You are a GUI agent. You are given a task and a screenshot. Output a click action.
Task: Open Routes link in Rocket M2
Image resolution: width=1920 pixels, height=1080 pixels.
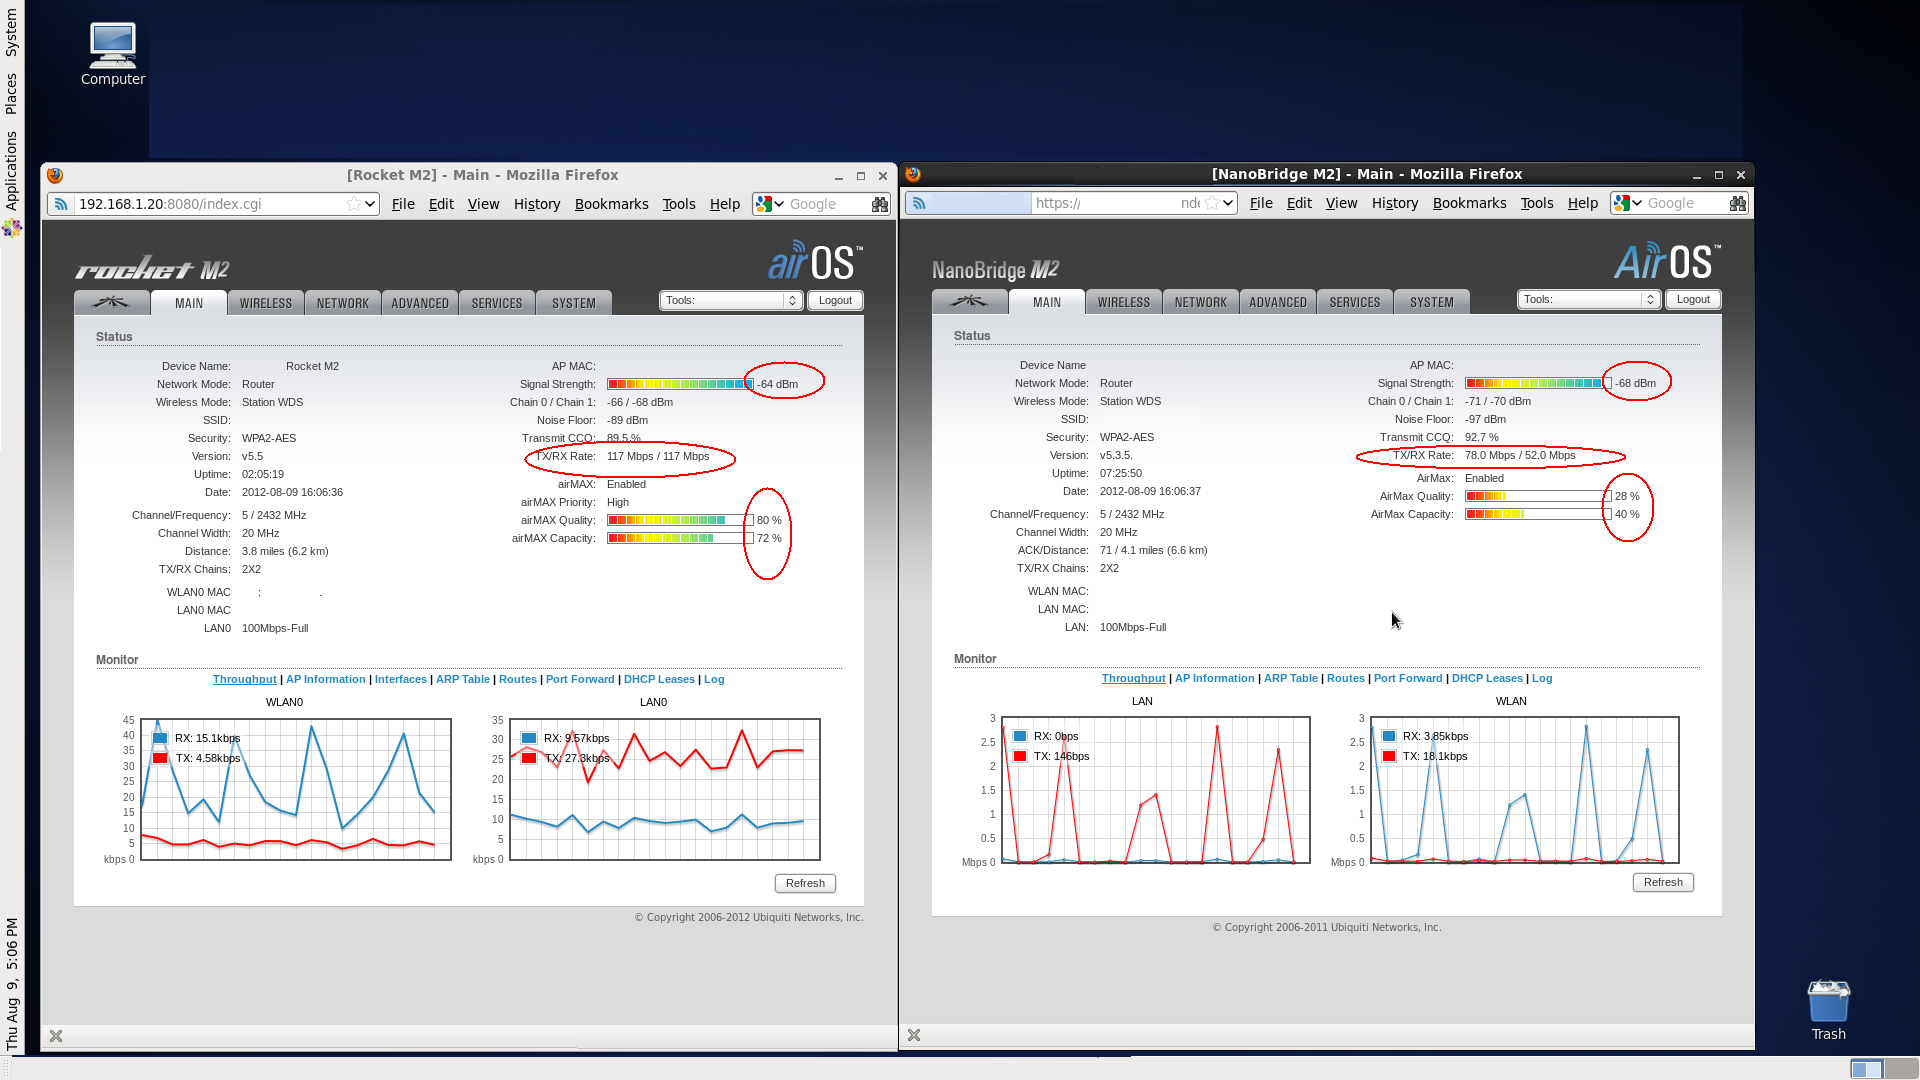click(x=518, y=679)
